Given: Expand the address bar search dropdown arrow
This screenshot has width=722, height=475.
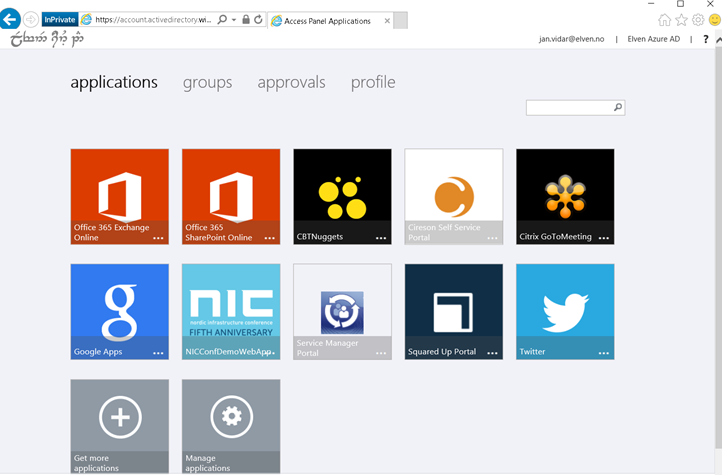Looking at the screenshot, I should (234, 20).
